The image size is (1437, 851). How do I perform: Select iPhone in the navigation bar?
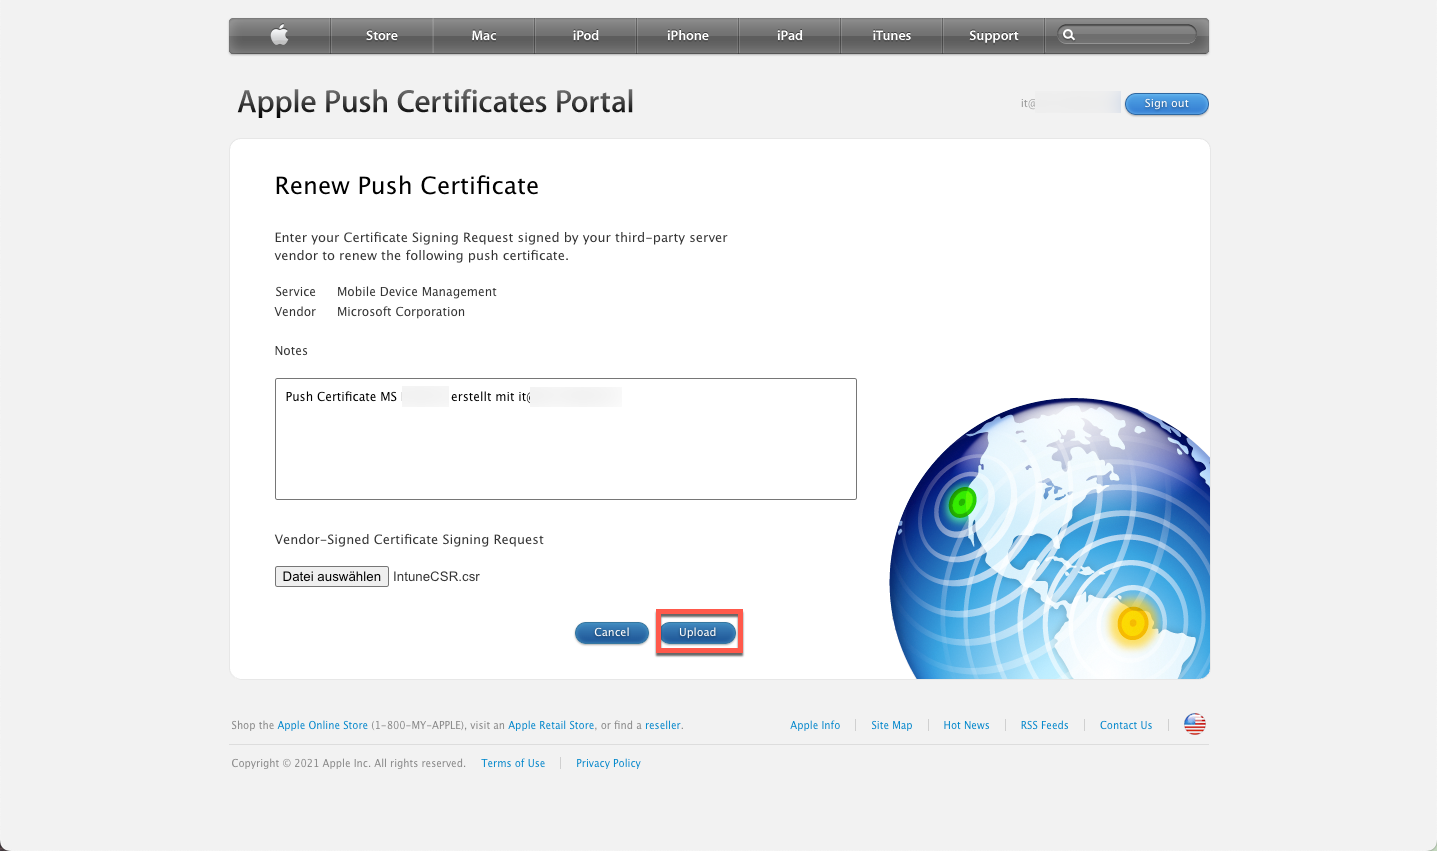pos(688,36)
